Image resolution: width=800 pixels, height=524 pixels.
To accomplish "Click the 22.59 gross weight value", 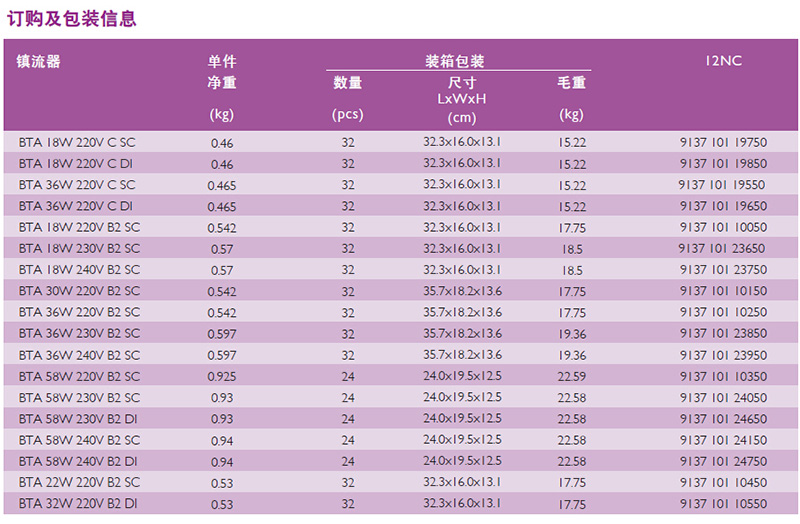I will [571, 376].
